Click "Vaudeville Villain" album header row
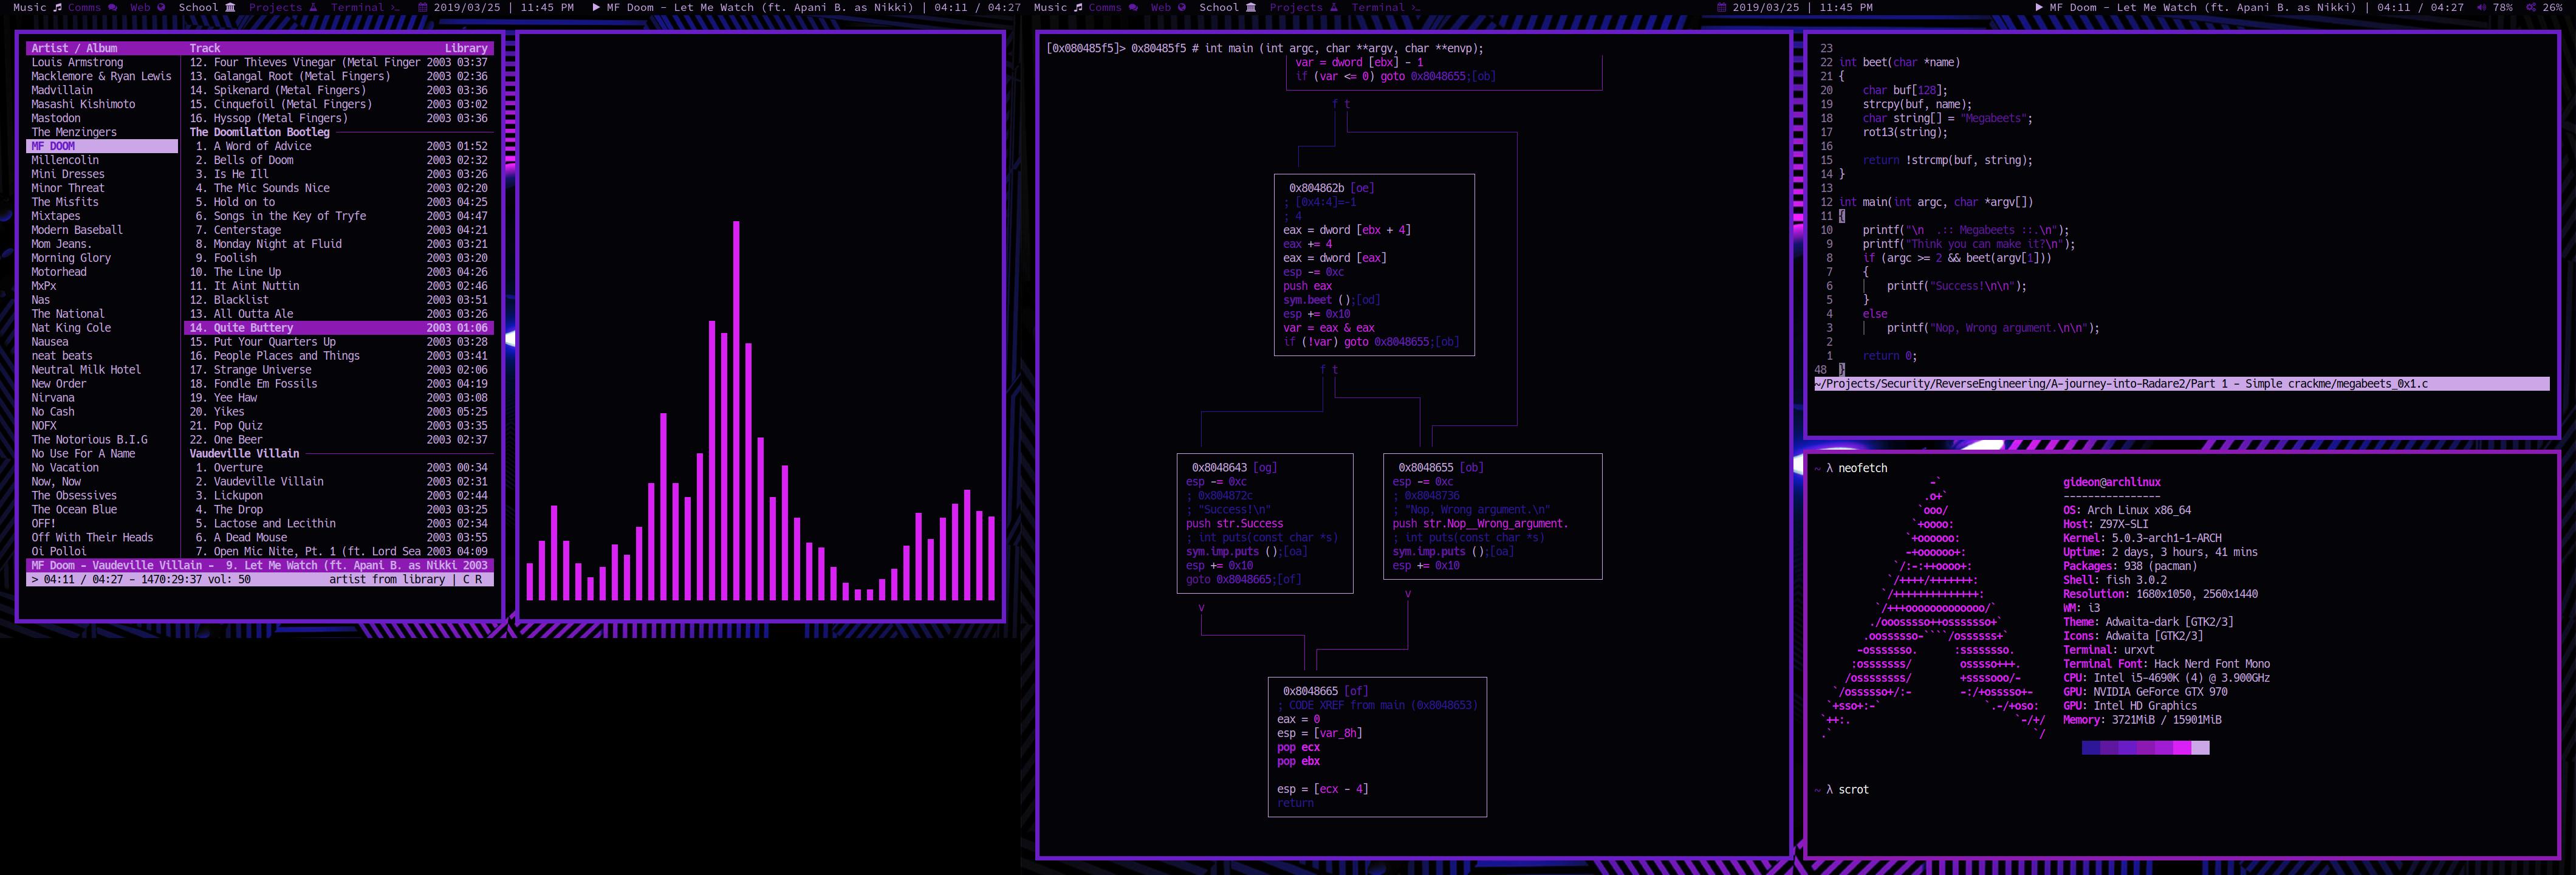Screen dimensions: 2576x875 pos(244,454)
